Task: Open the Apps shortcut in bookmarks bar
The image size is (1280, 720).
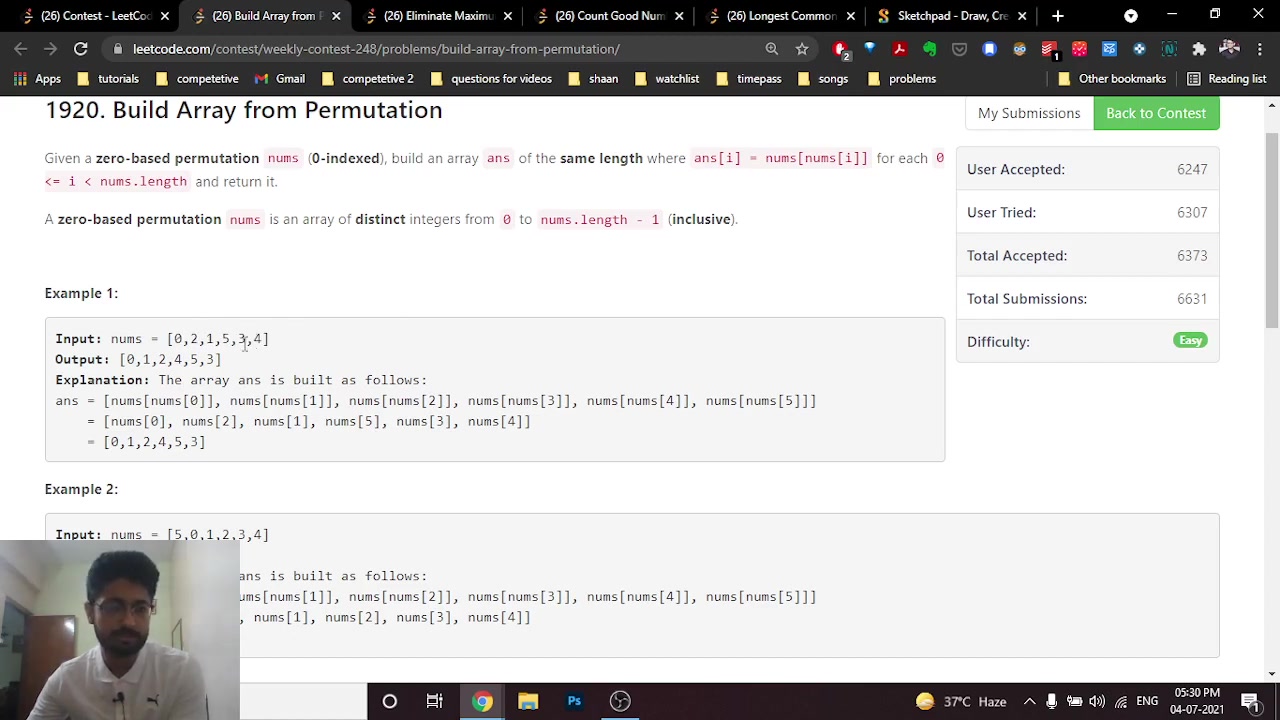Action: [37, 78]
